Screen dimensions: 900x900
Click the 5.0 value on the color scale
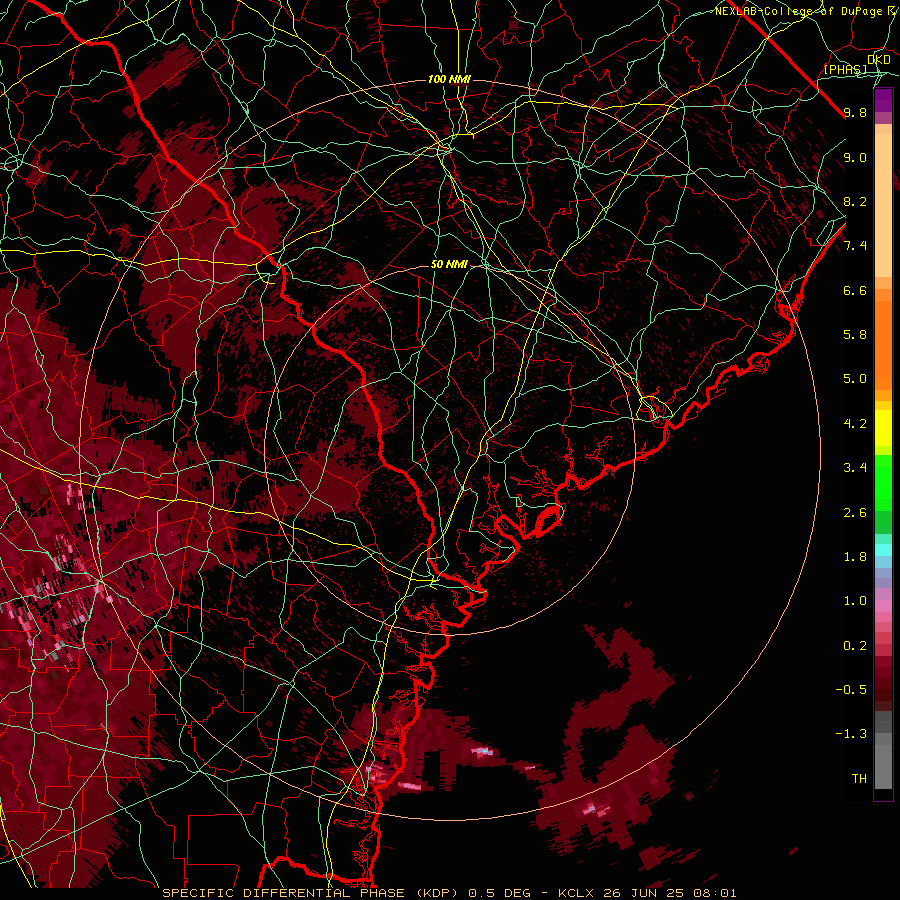click(x=855, y=379)
